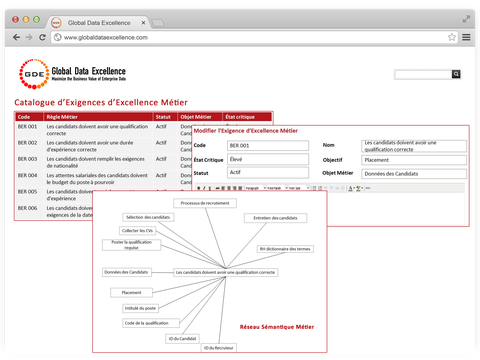The width and height of the screenshot is (480, 360).
Task: Select the Sélection des candidats node
Action: pos(148,217)
